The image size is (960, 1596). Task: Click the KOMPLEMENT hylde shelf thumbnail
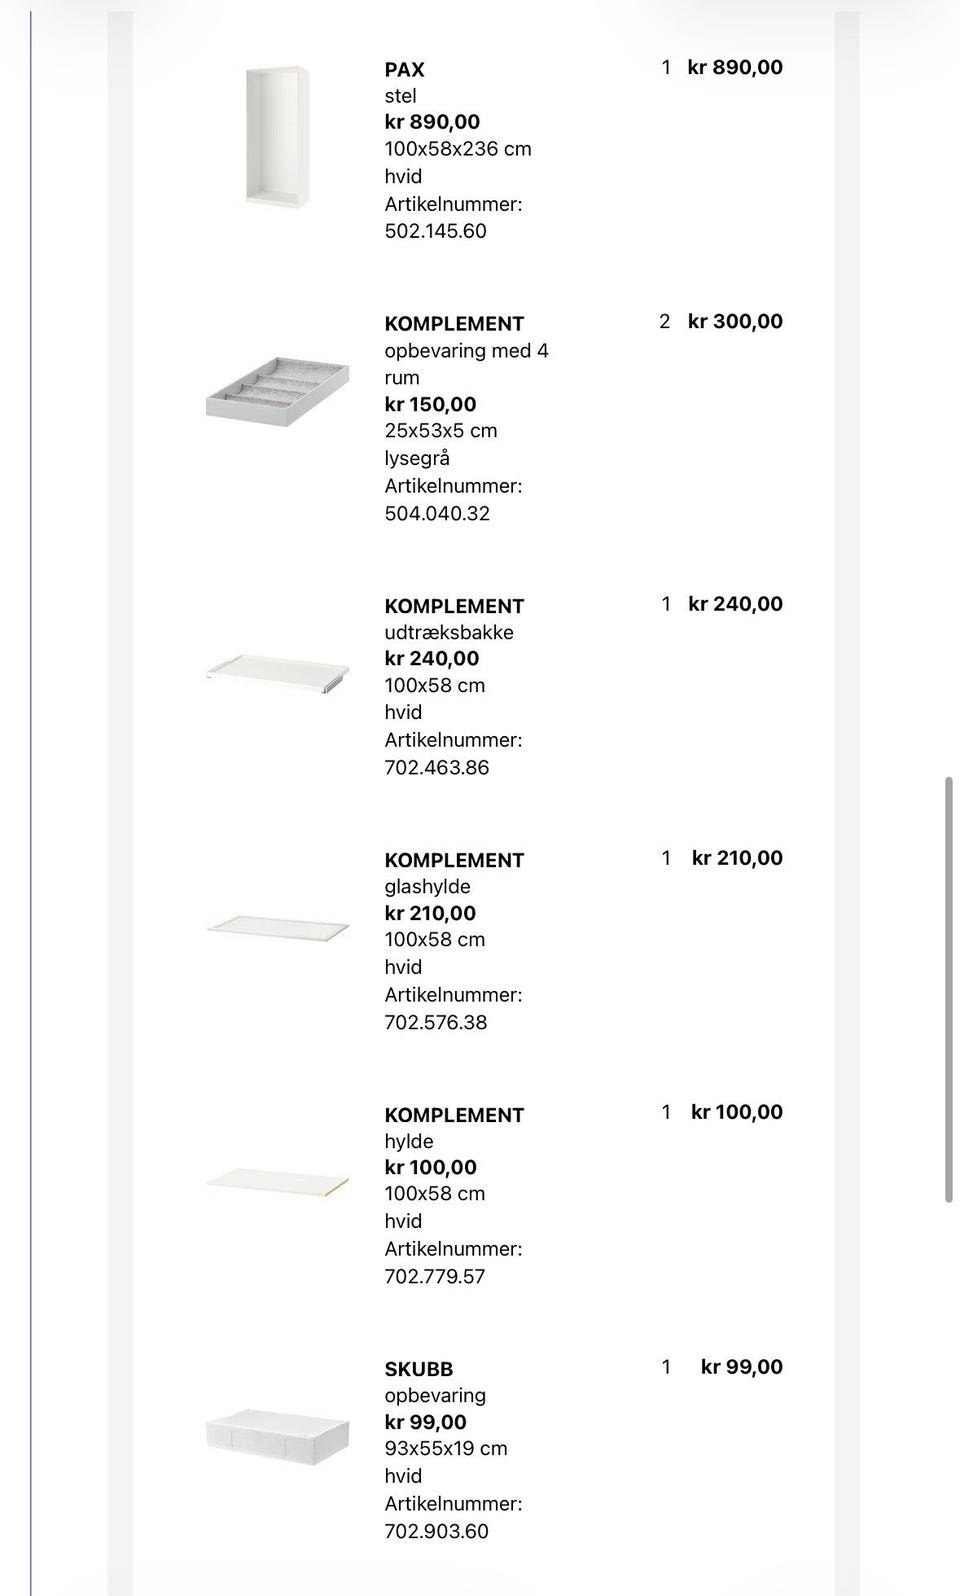coord(278,1181)
